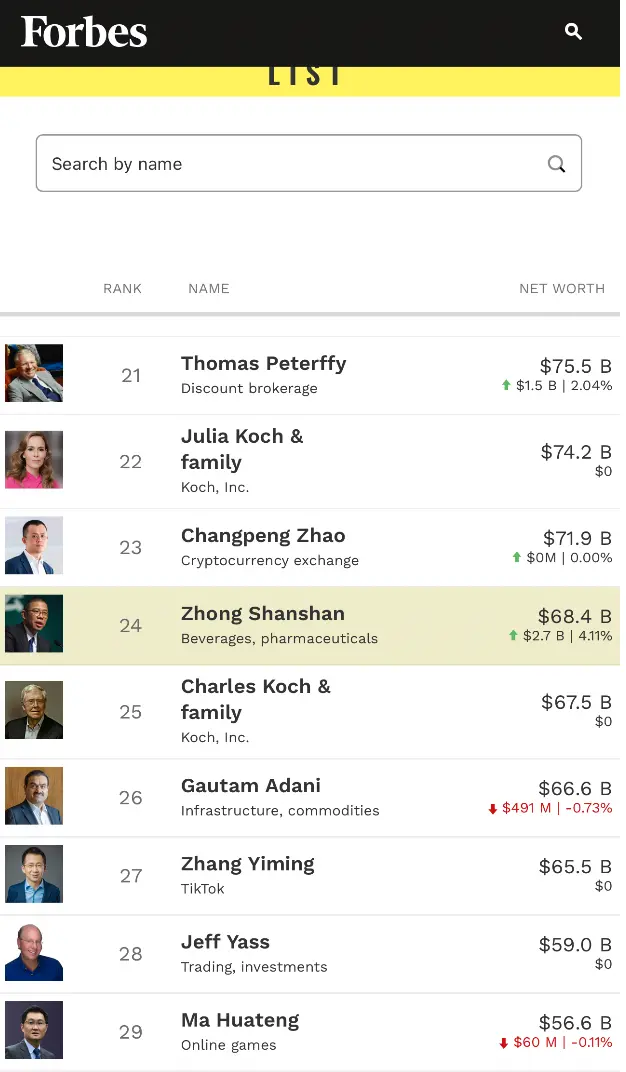Viewport: 626px width, 1072px height.
Task: Click the search magnifier icon in header
Action: (x=573, y=32)
